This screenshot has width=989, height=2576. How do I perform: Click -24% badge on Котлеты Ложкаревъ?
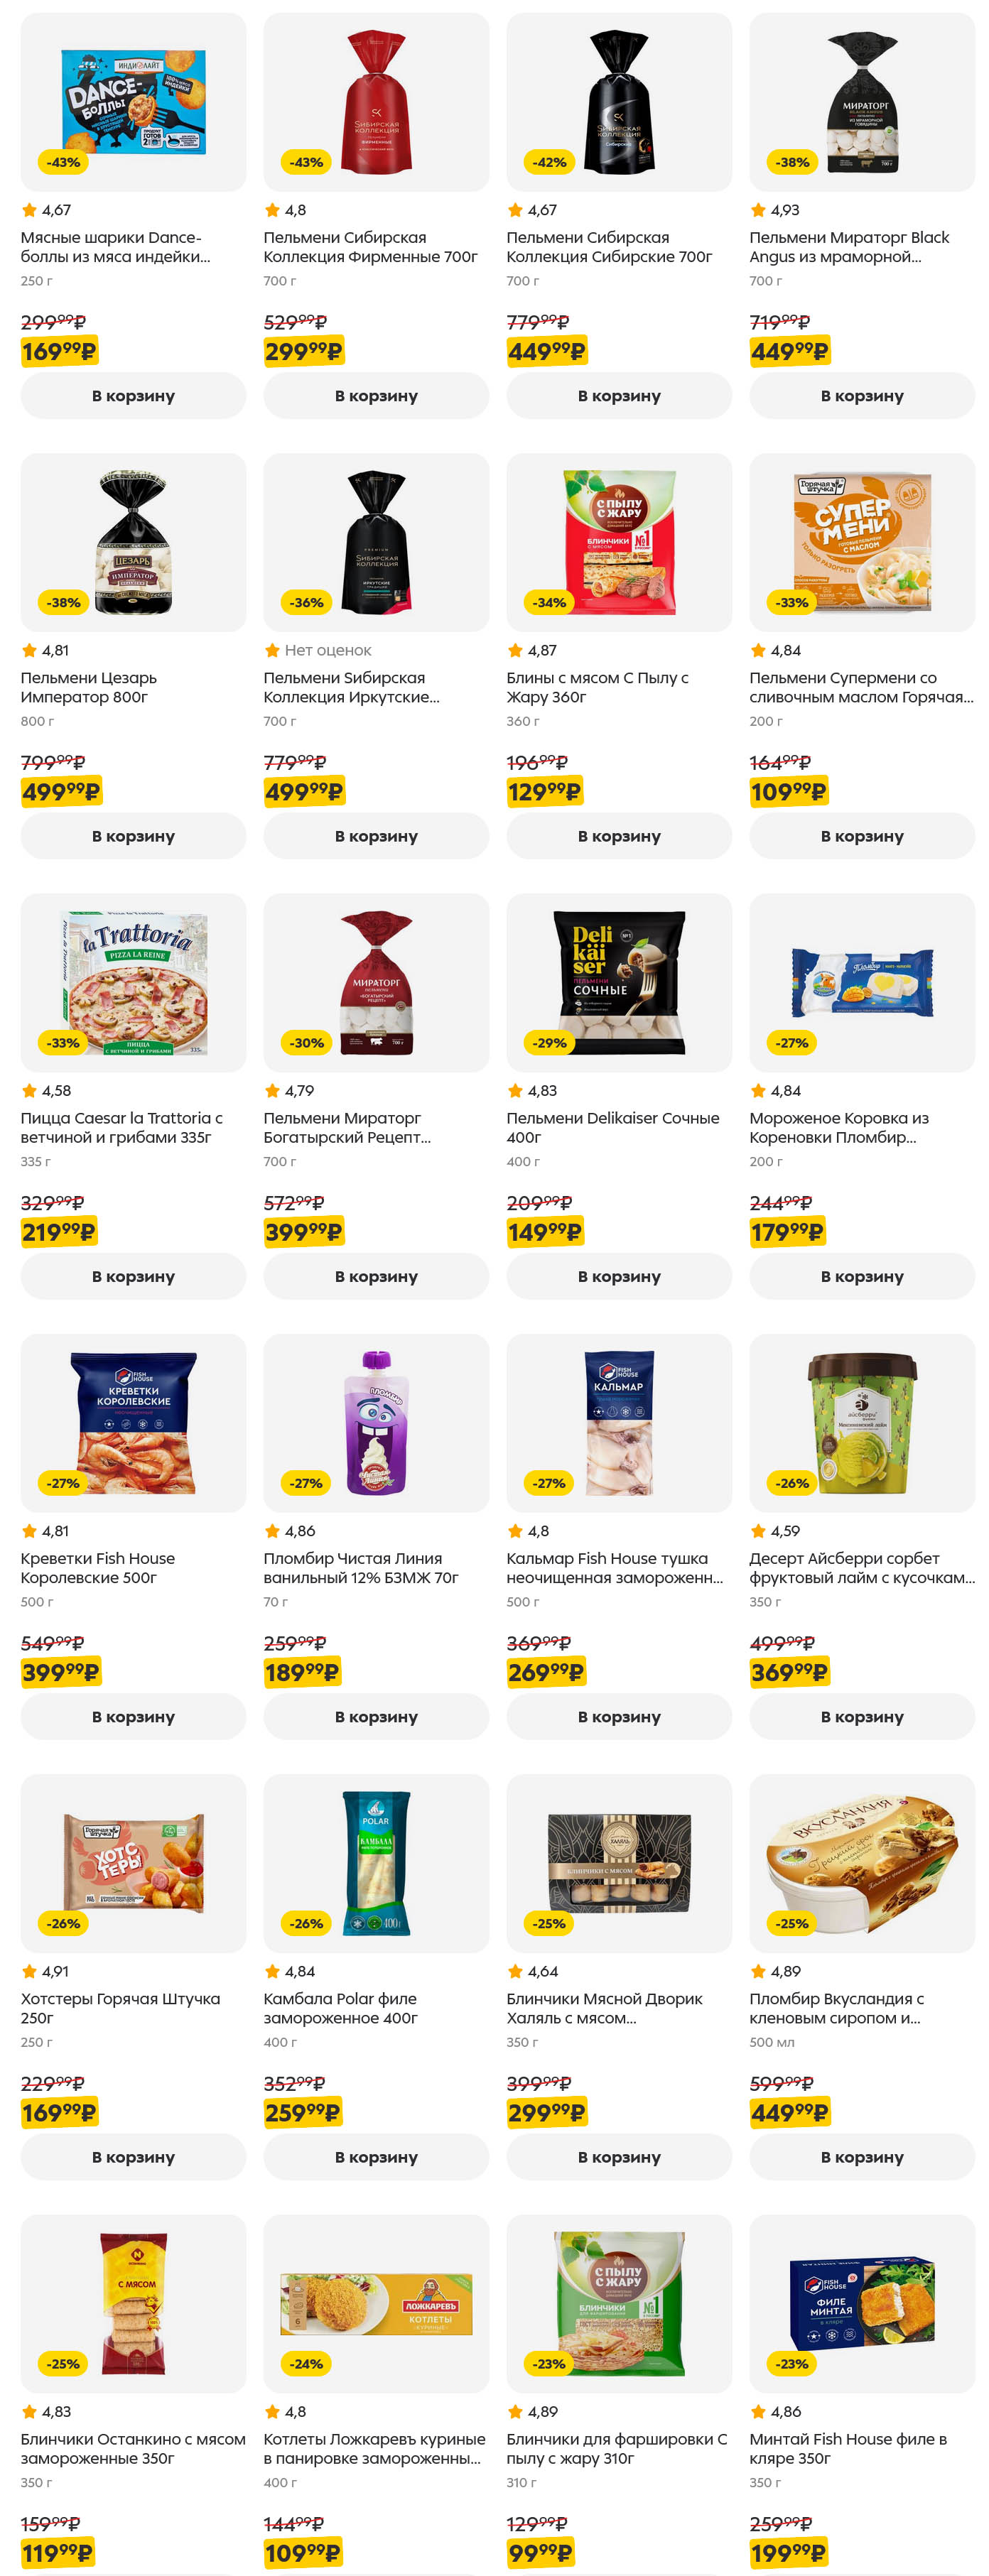click(x=306, y=2364)
